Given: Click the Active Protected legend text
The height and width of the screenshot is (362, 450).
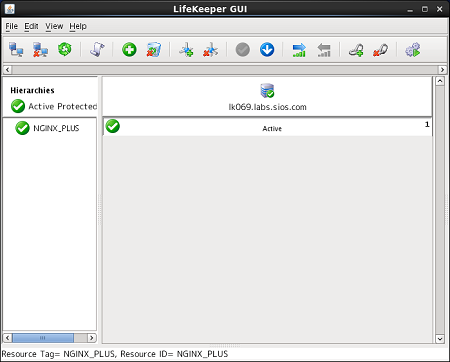Looking at the screenshot, I should (x=63, y=106).
